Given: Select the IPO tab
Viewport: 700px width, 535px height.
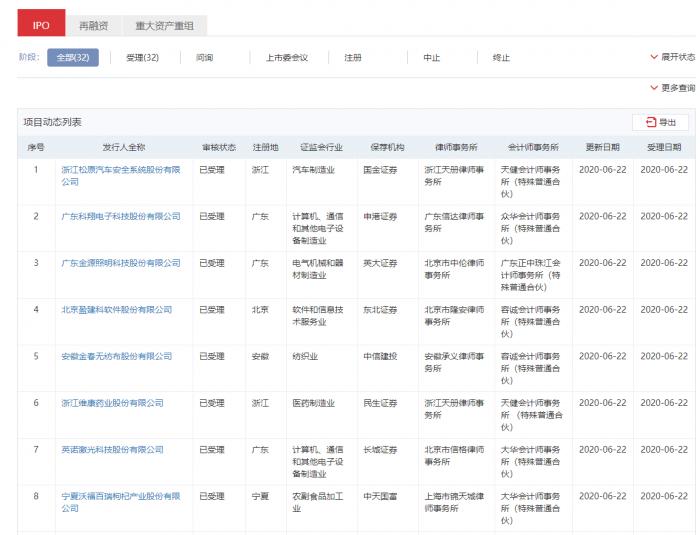Looking at the screenshot, I should [41, 23].
